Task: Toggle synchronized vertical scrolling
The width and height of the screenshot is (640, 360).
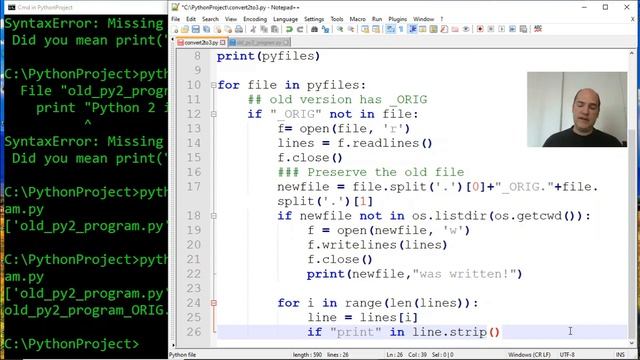Action: point(365,29)
